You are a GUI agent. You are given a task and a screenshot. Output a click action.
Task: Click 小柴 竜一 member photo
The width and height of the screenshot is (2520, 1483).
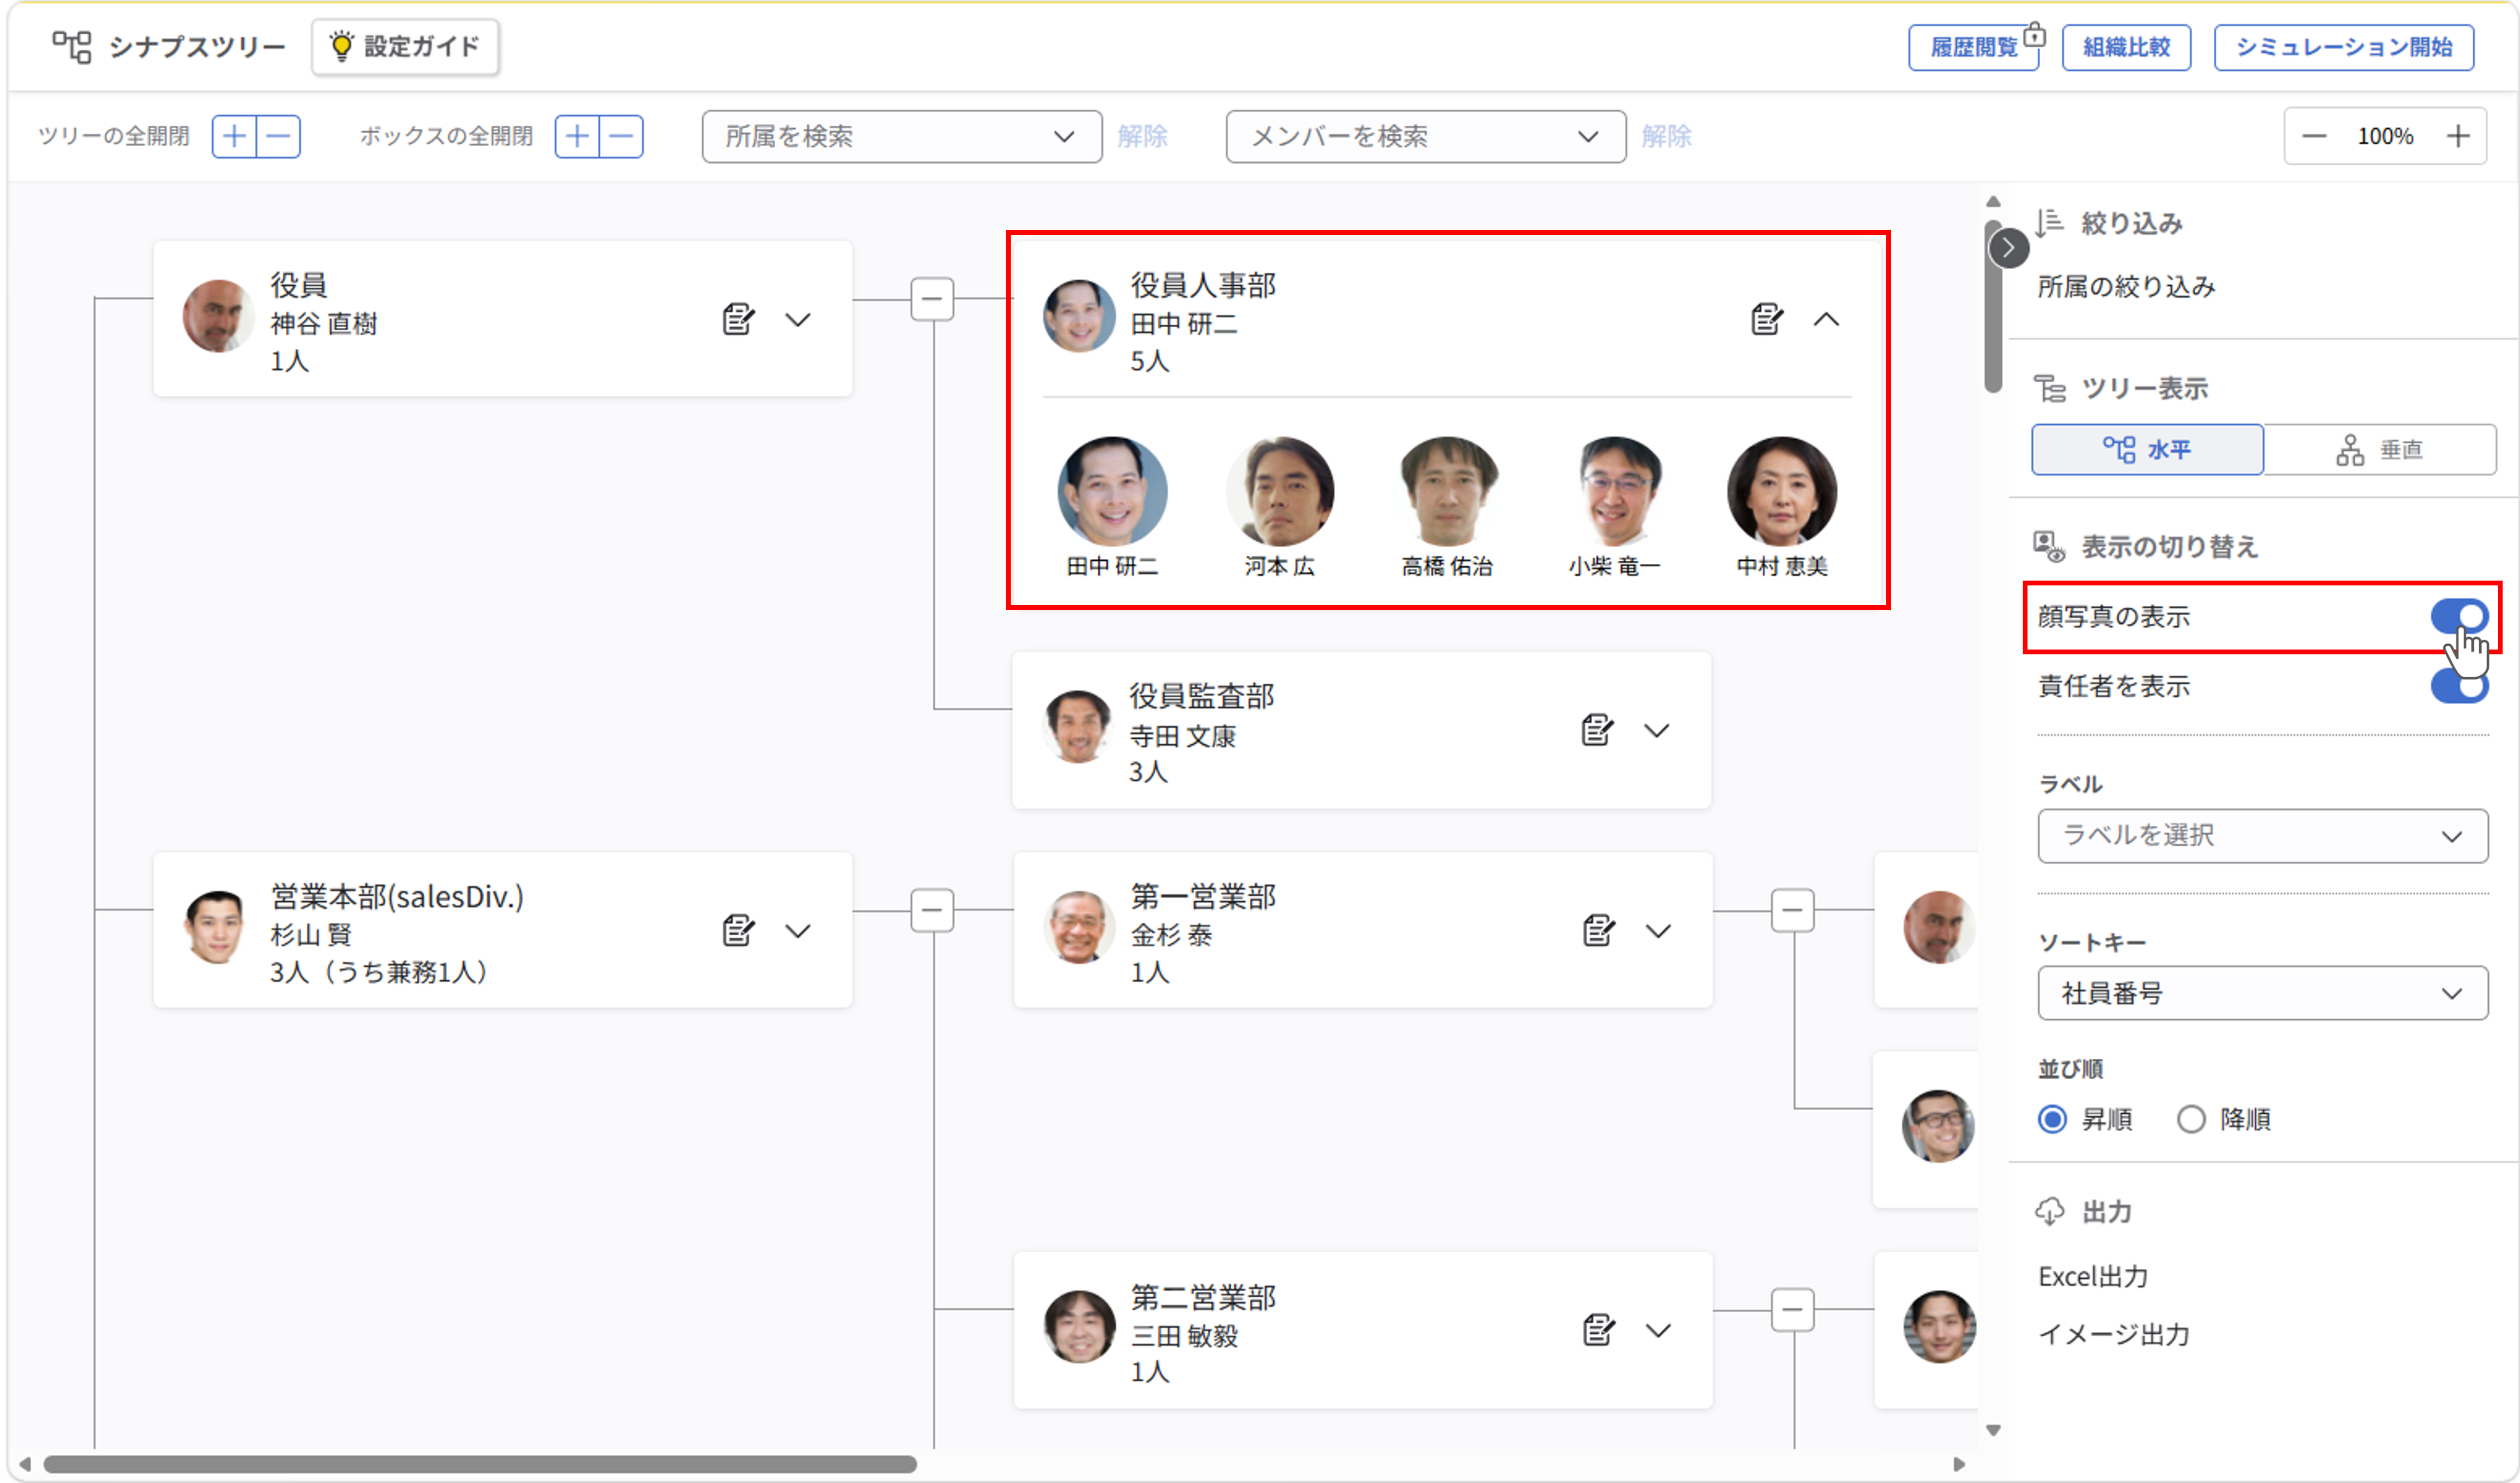pyautogui.click(x=1614, y=491)
